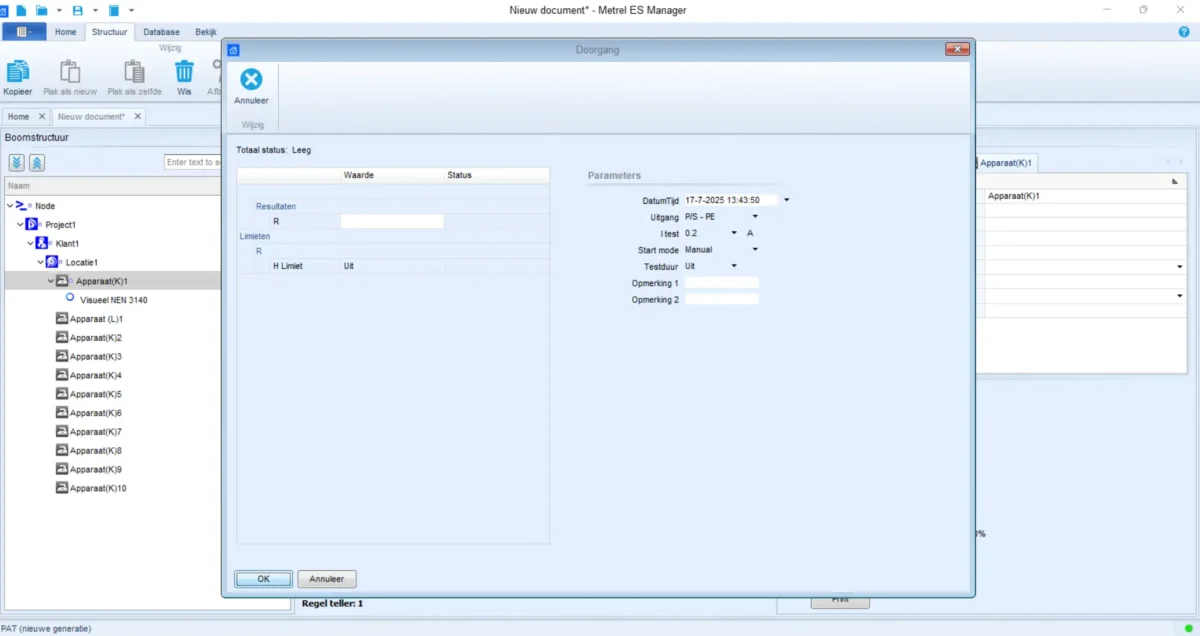The height and width of the screenshot is (636, 1200).
Task: Click the open folder icon in title bar
Action: click(x=42, y=10)
